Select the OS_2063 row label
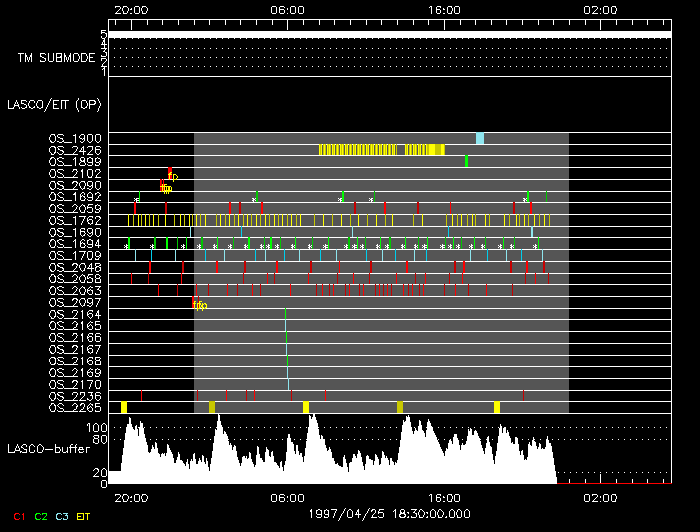 pyautogui.click(x=75, y=291)
